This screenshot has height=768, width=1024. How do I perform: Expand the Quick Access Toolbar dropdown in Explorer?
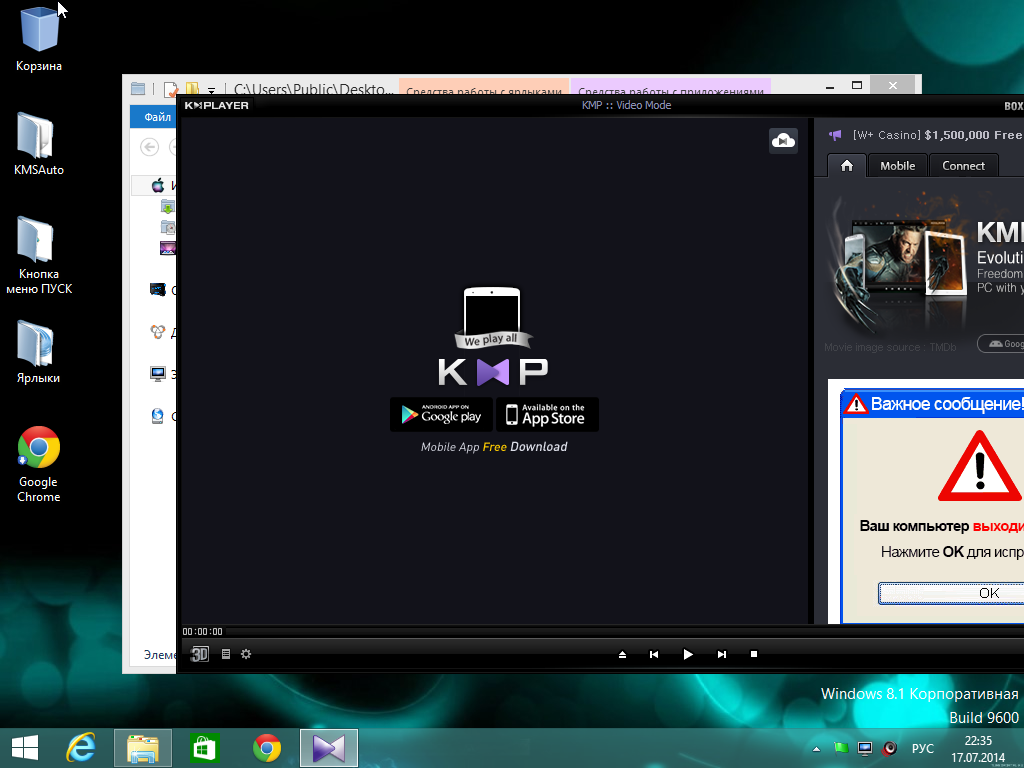(212, 90)
